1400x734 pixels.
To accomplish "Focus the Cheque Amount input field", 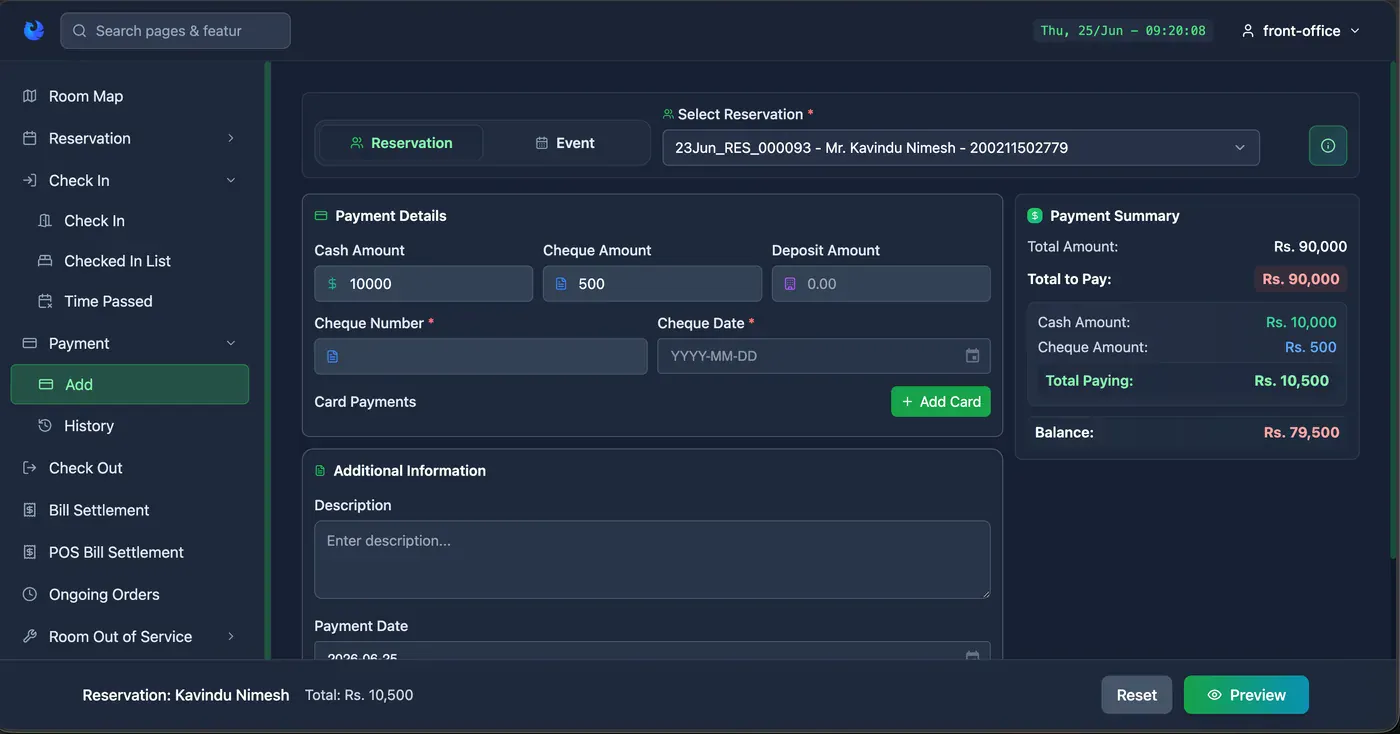I will point(652,284).
